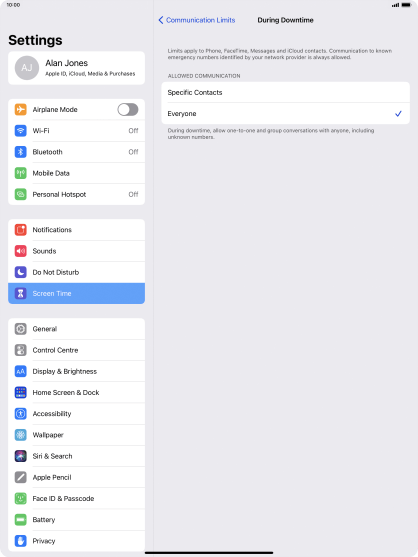Tap the orange Airplane Mode icon
This screenshot has height=557, width=418.
(x=21, y=109)
